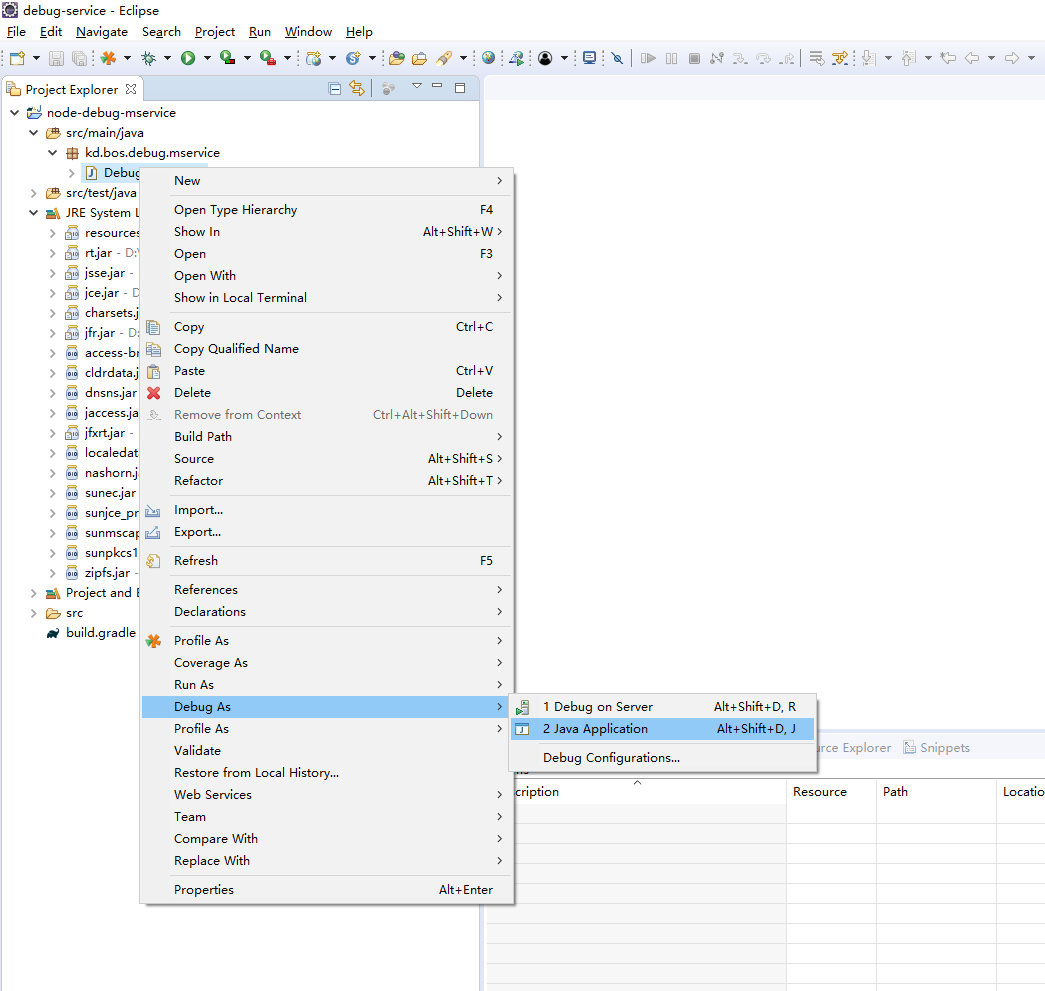Click Copy Qualified Name in context menu
Viewport: 1045px width, 991px height.
click(327, 349)
